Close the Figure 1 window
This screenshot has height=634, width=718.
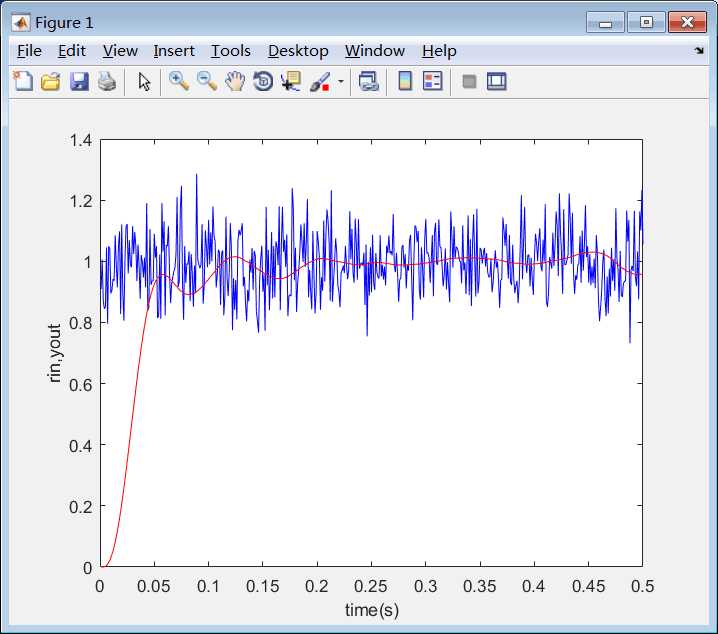687,22
